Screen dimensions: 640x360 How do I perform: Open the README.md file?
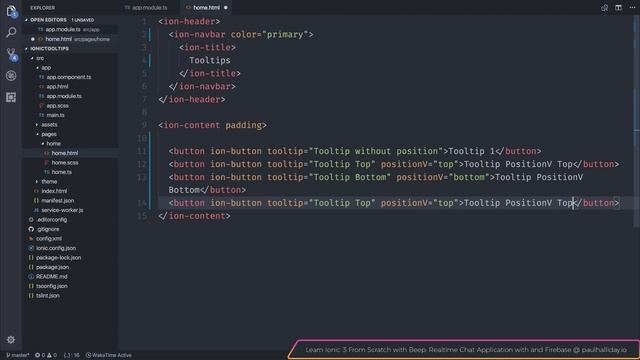tap(70, 276)
